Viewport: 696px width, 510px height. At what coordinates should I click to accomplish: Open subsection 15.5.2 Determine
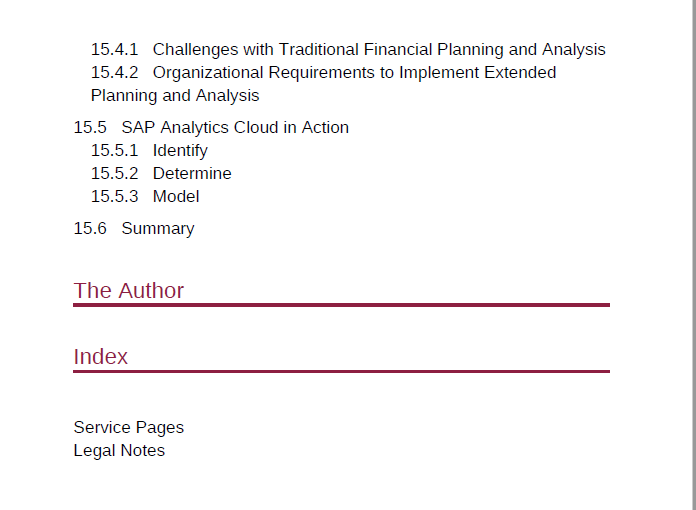(x=161, y=174)
